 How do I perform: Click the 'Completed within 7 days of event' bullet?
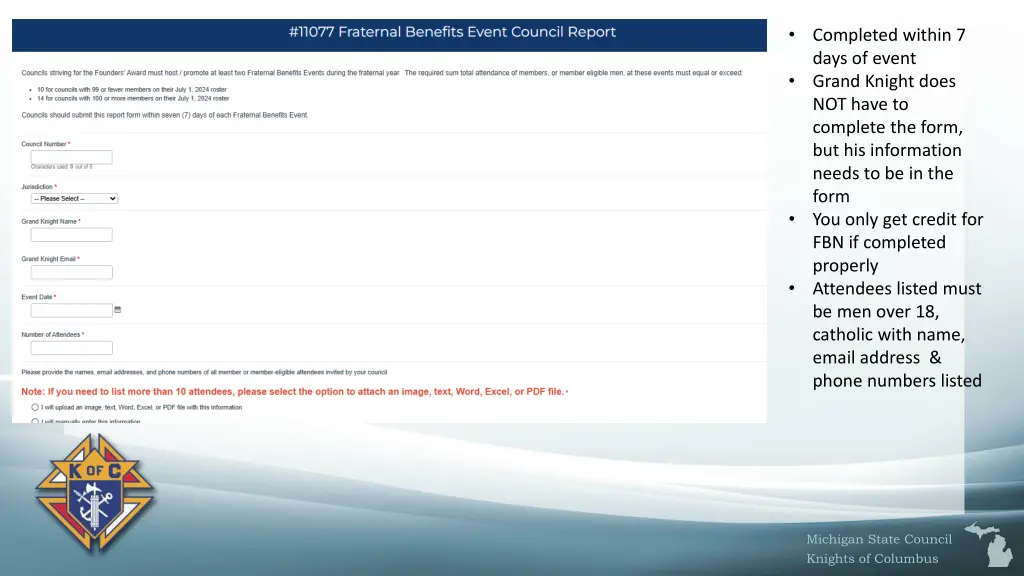point(889,46)
